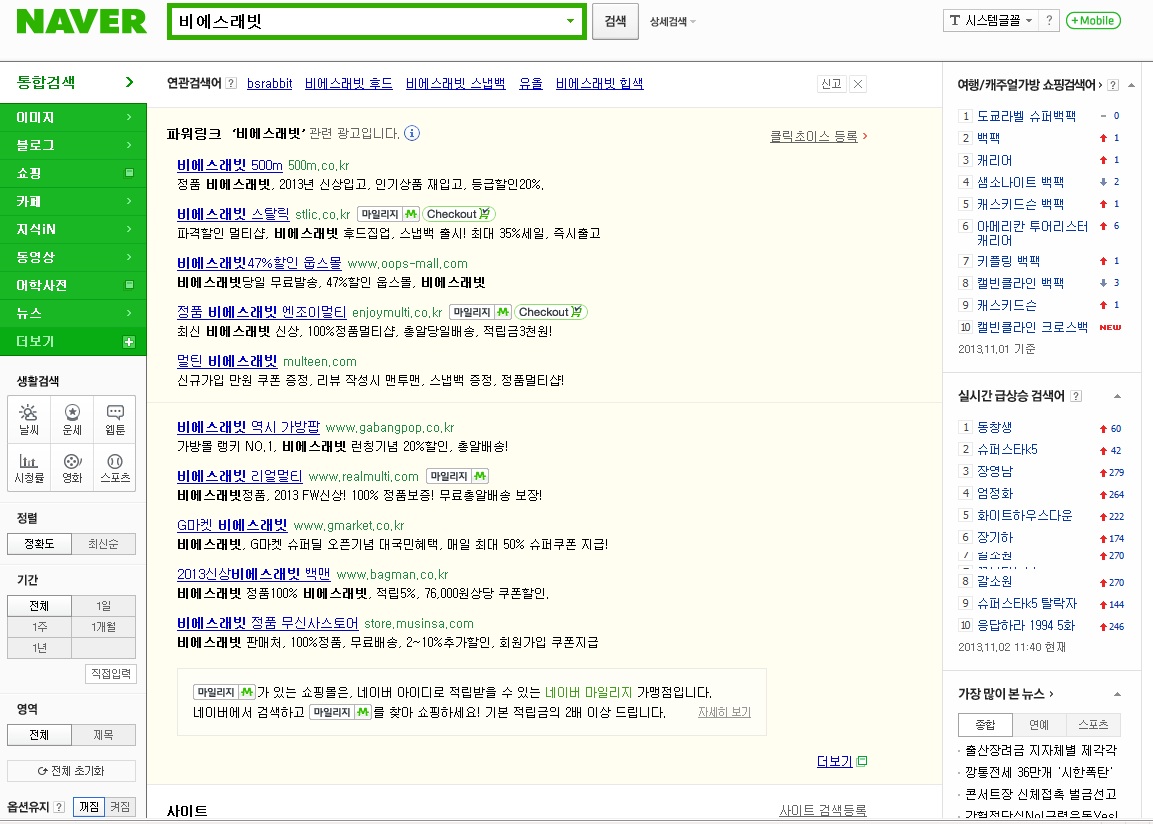The height and width of the screenshot is (824, 1153).
Task: Click the plus icon on 더보기 sidebar item
Action: (129, 342)
